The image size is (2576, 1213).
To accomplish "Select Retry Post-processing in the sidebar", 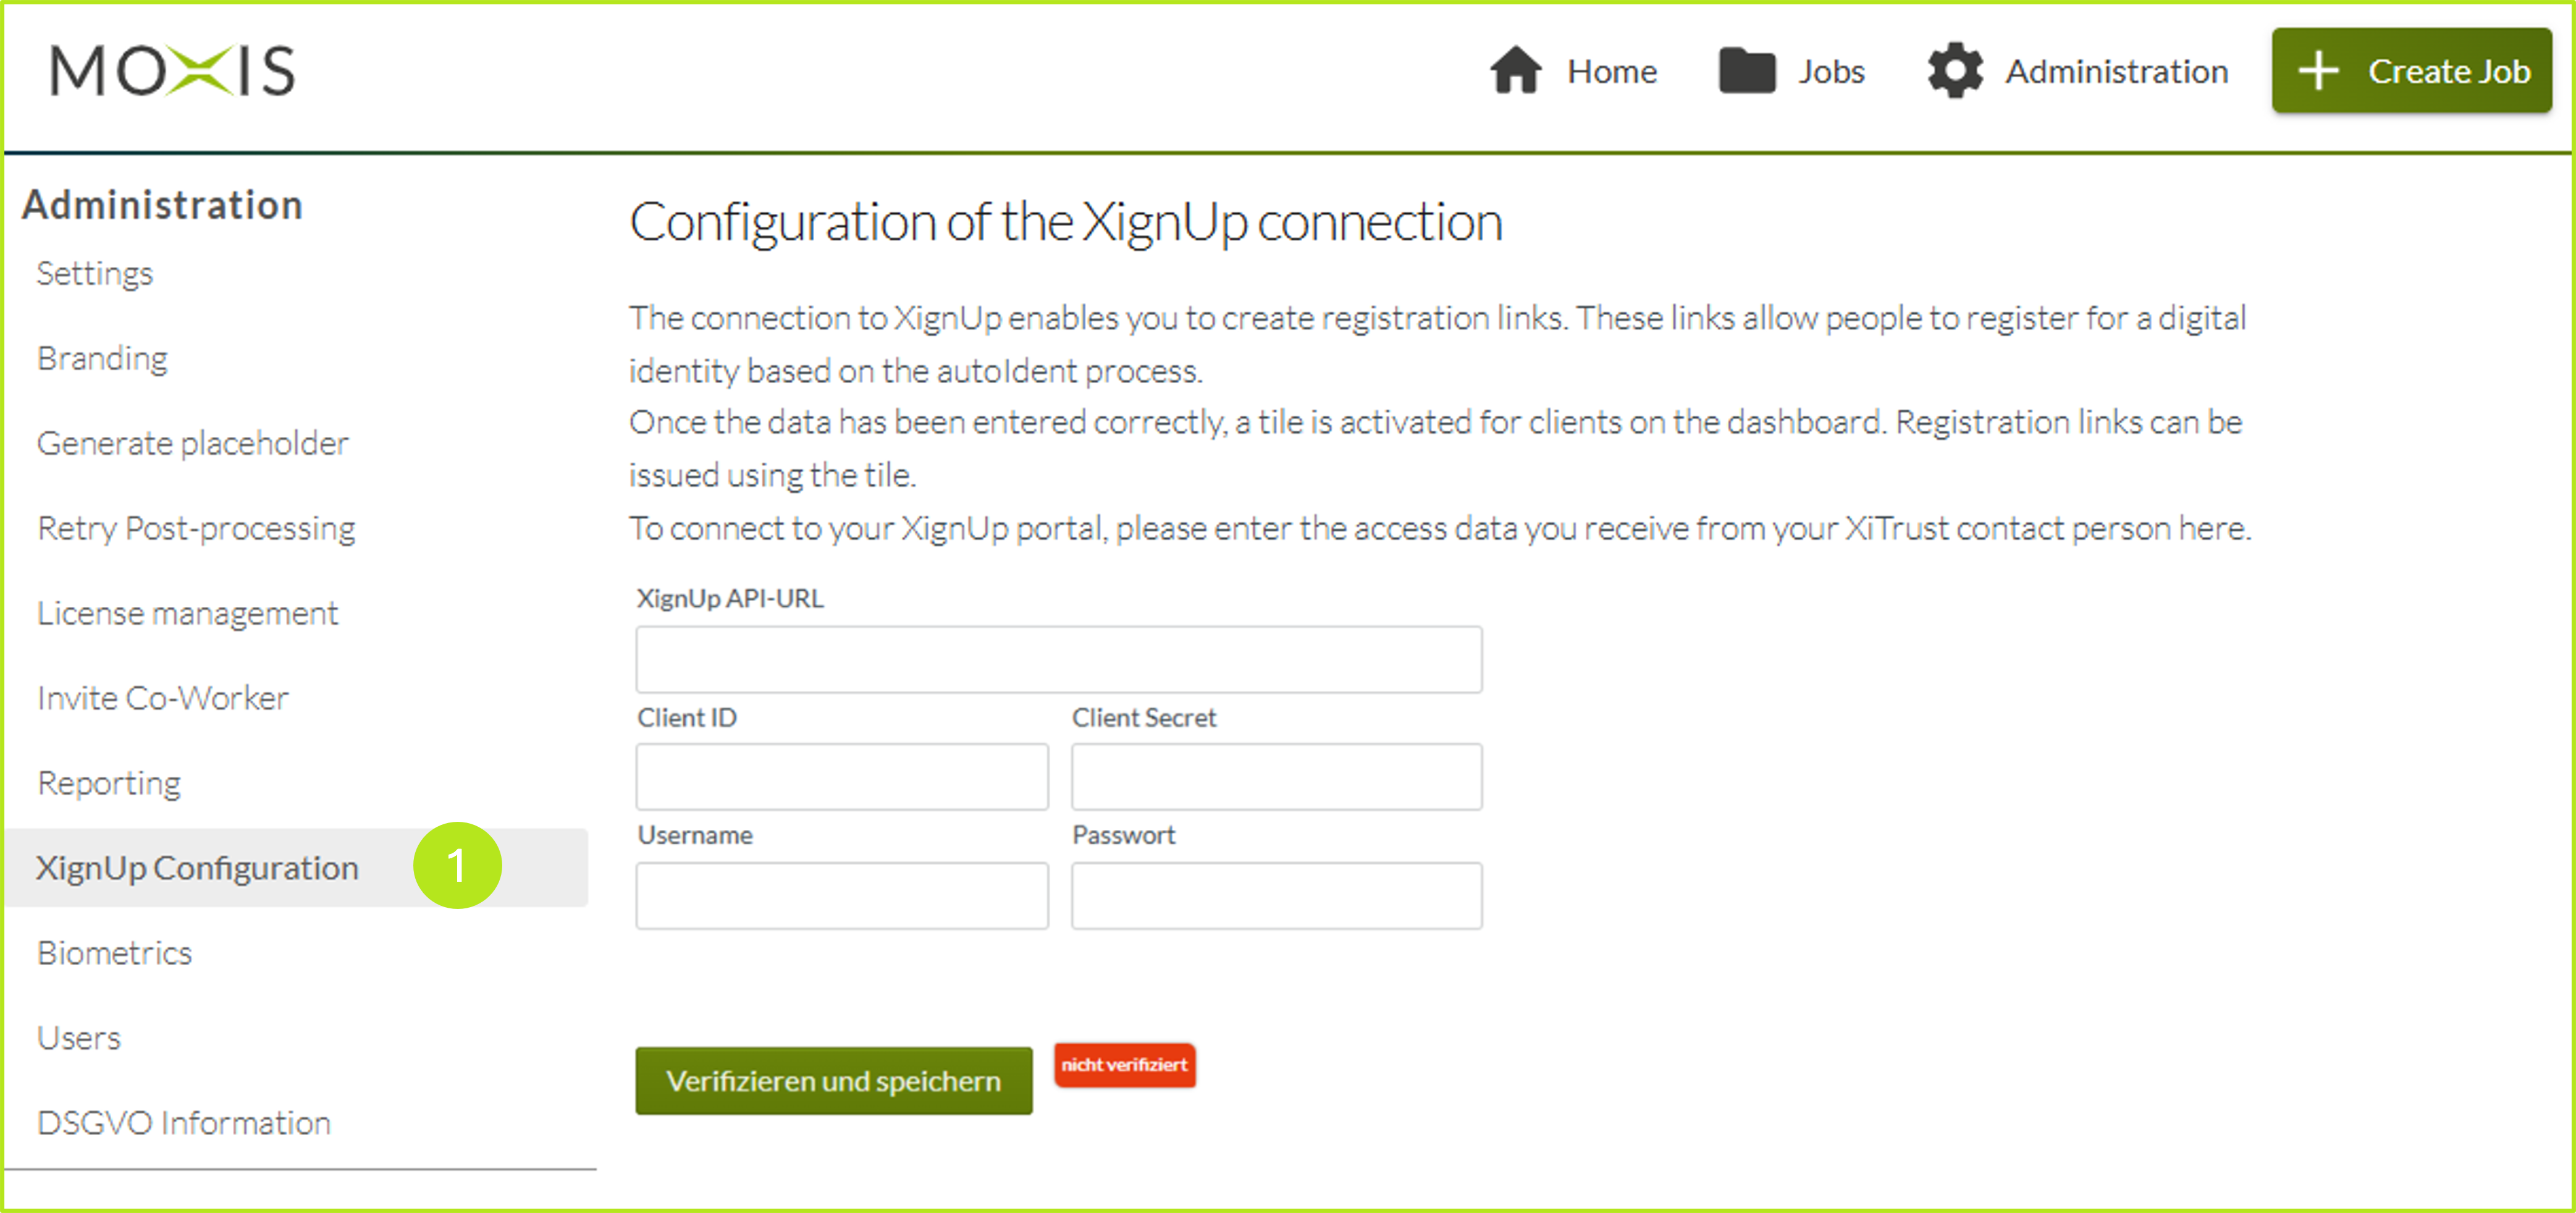I will [x=196, y=528].
